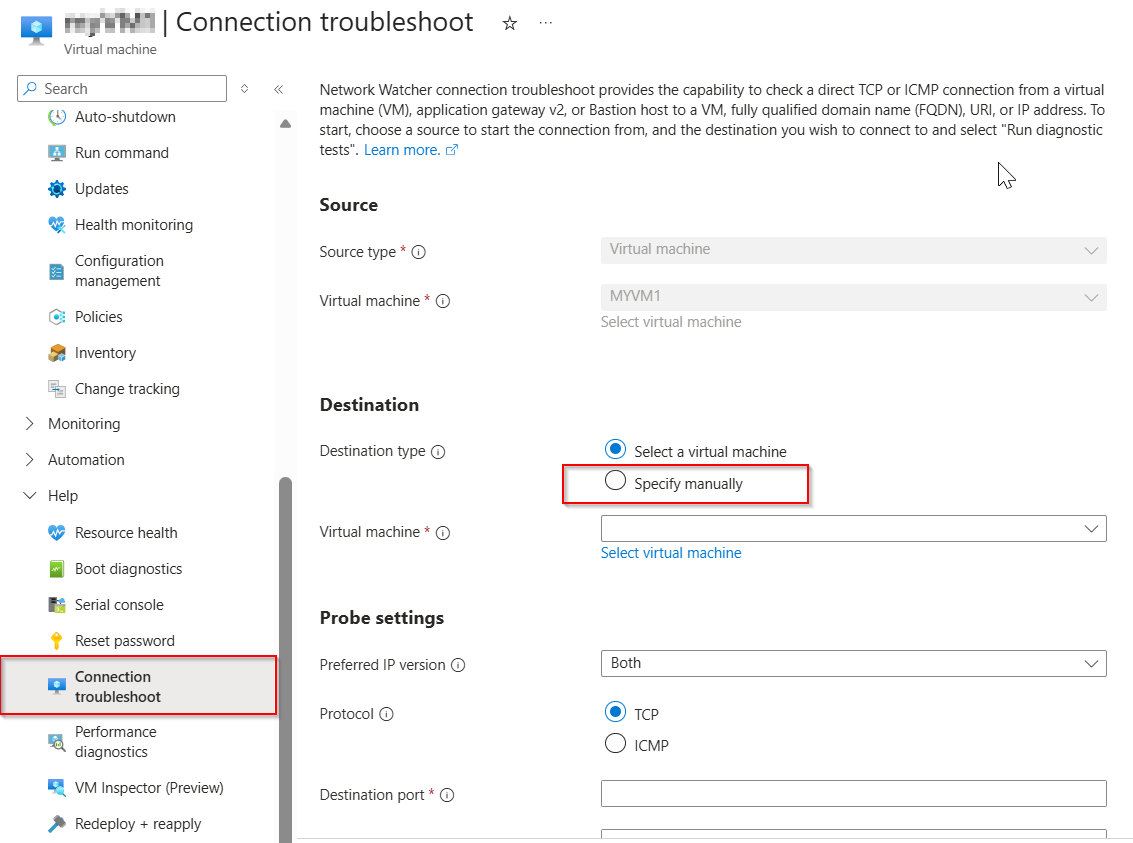Click the Inventory box icon
The image size is (1133, 843).
pyautogui.click(x=56, y=353)
